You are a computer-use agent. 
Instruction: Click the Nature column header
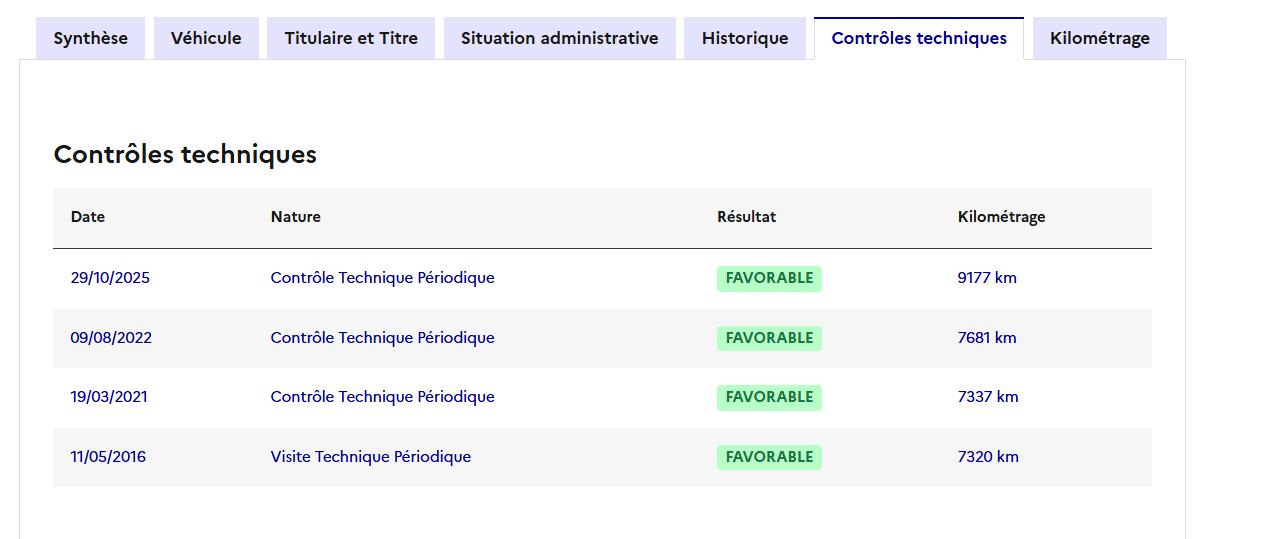296,216
